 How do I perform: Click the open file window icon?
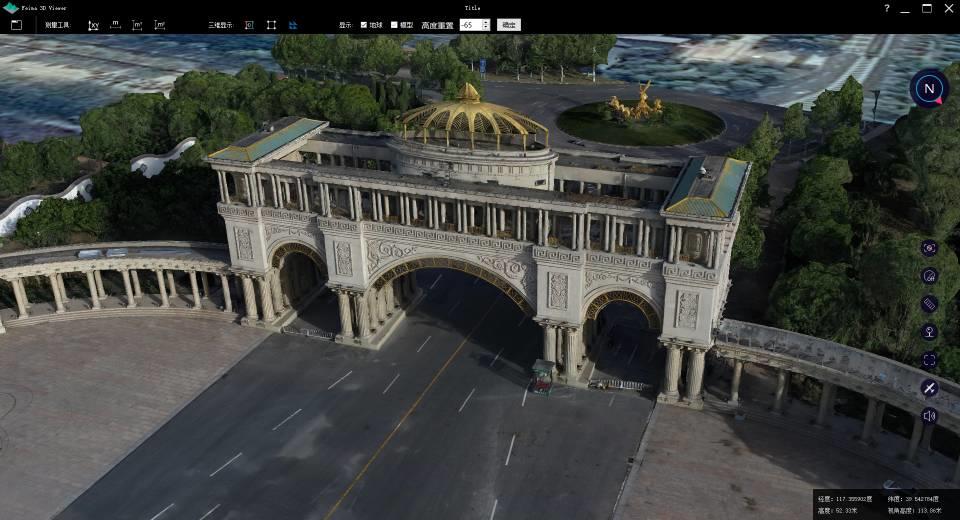[x=16, y=25]
